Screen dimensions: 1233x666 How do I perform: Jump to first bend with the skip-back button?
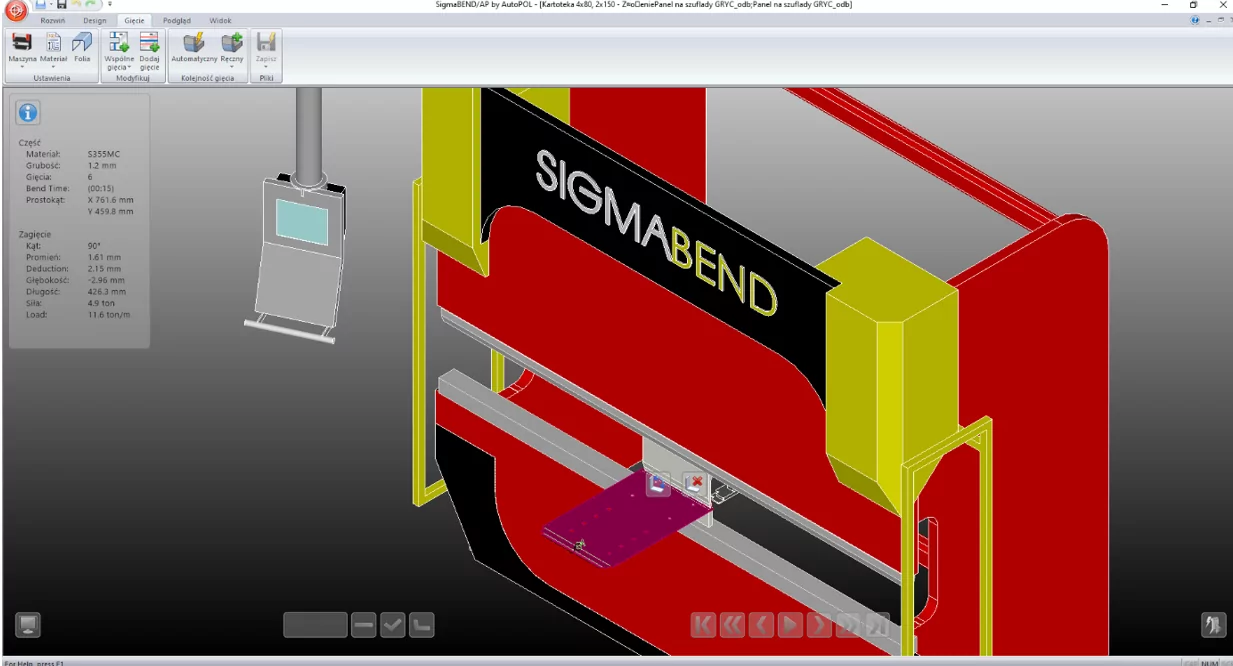click(x=703, y=624)
